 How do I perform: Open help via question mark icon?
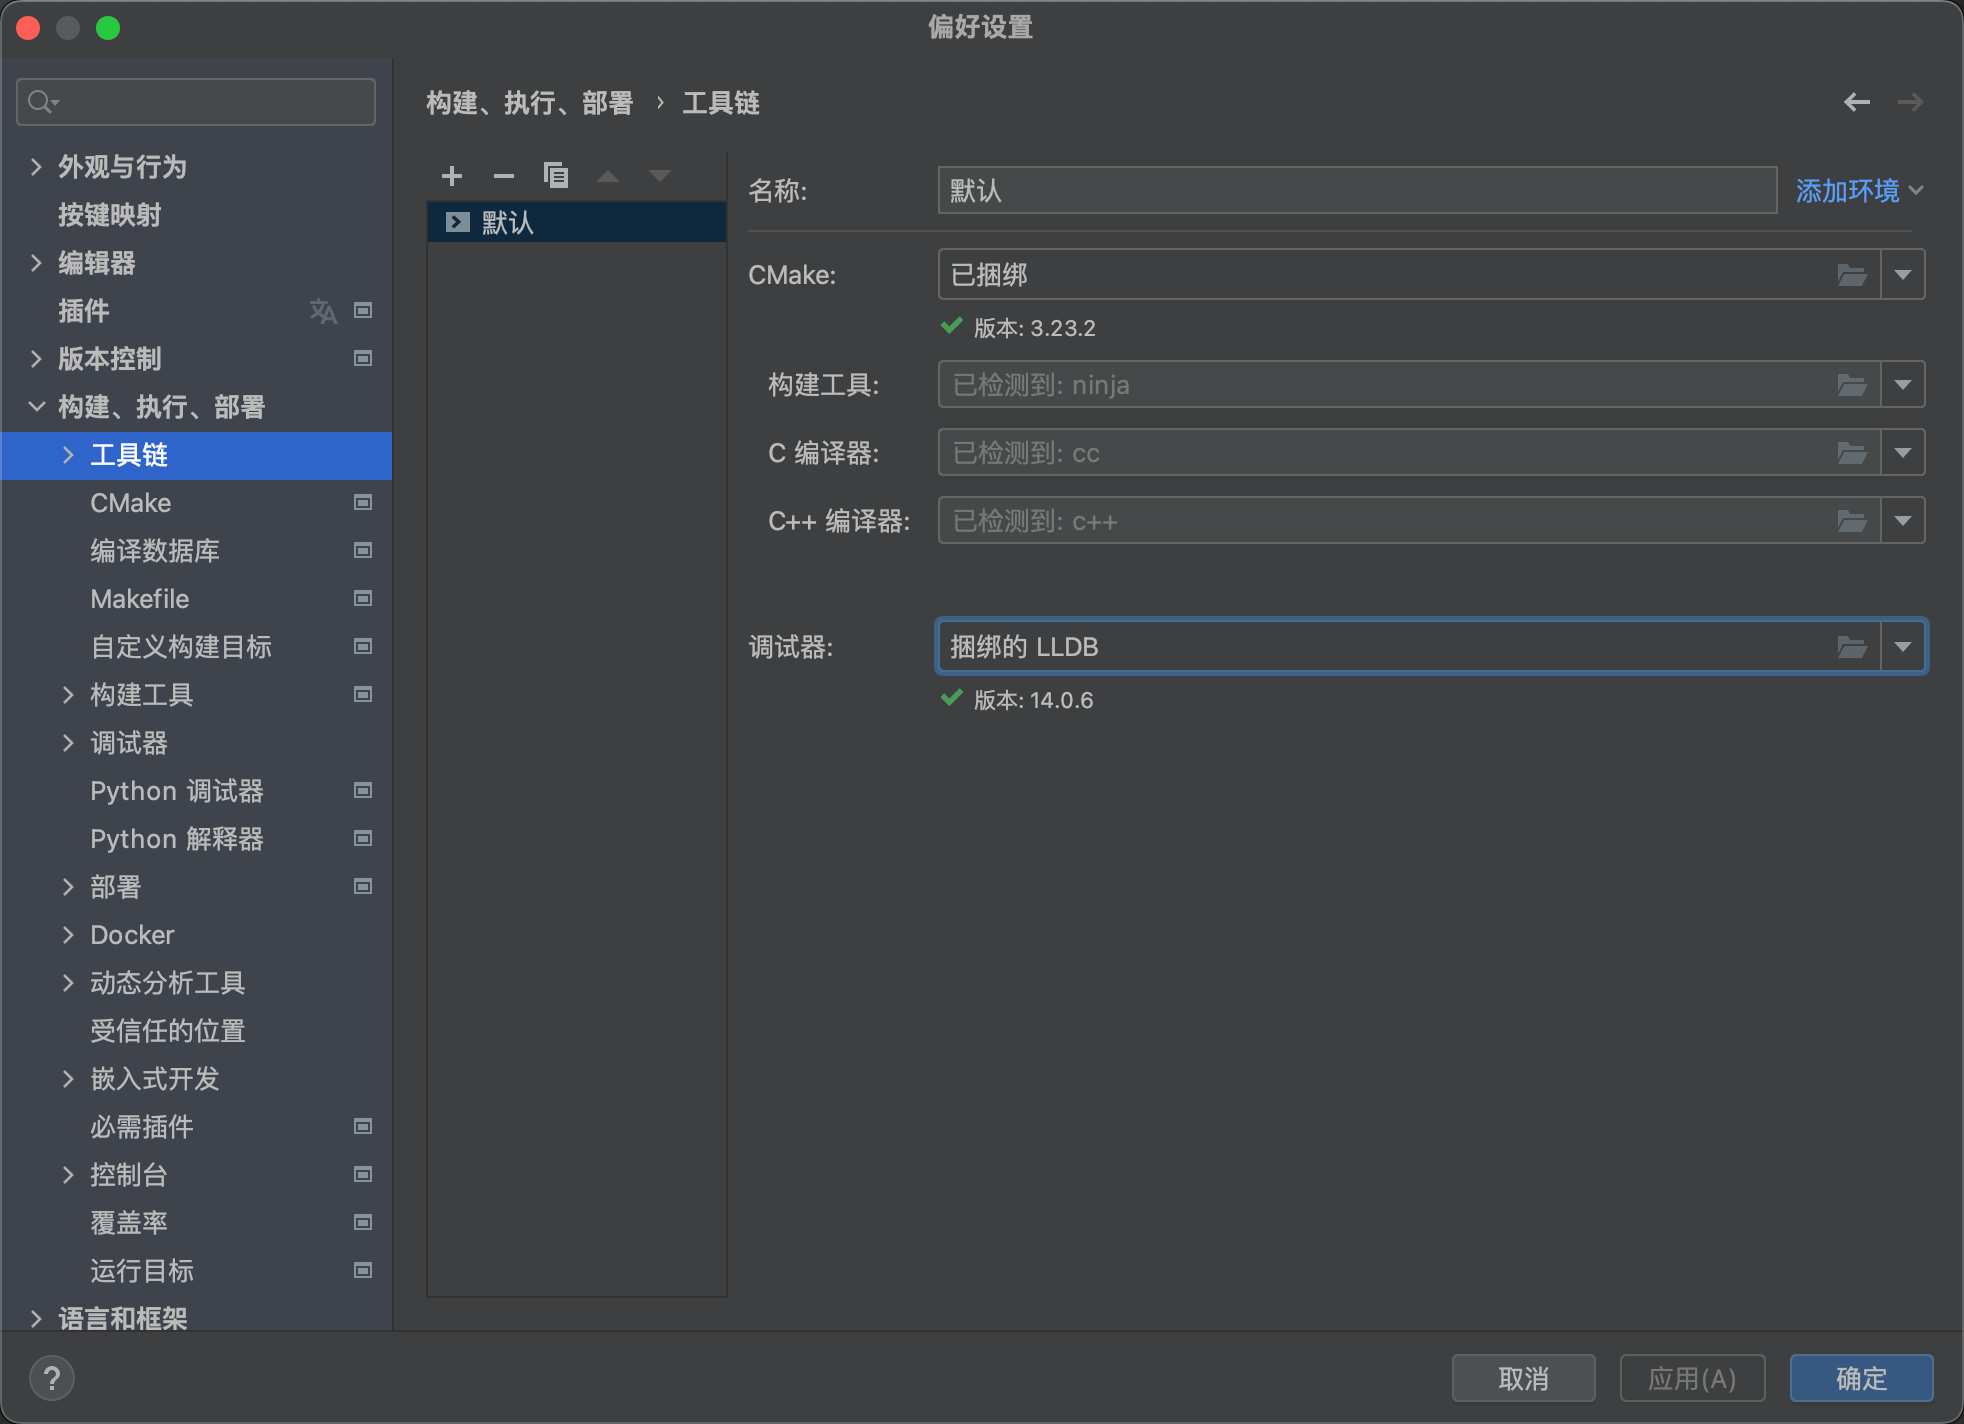click(x=52, y=1378)
